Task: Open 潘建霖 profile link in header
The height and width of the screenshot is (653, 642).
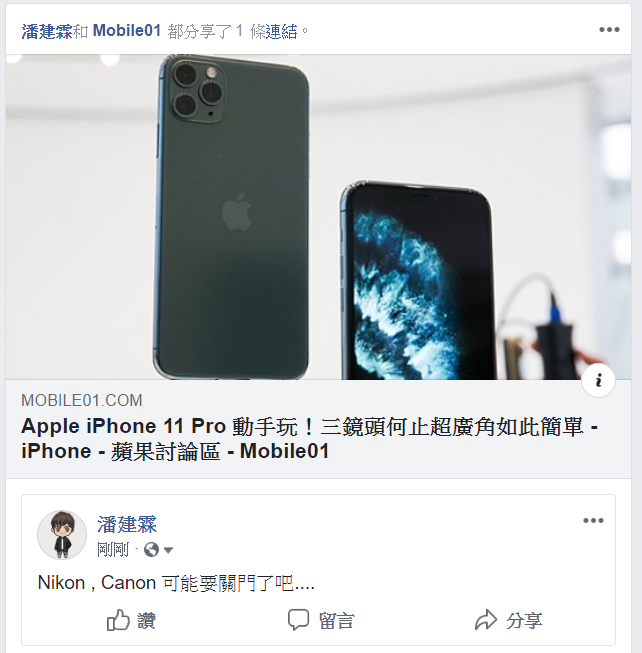Action: (x=47, y=31)
